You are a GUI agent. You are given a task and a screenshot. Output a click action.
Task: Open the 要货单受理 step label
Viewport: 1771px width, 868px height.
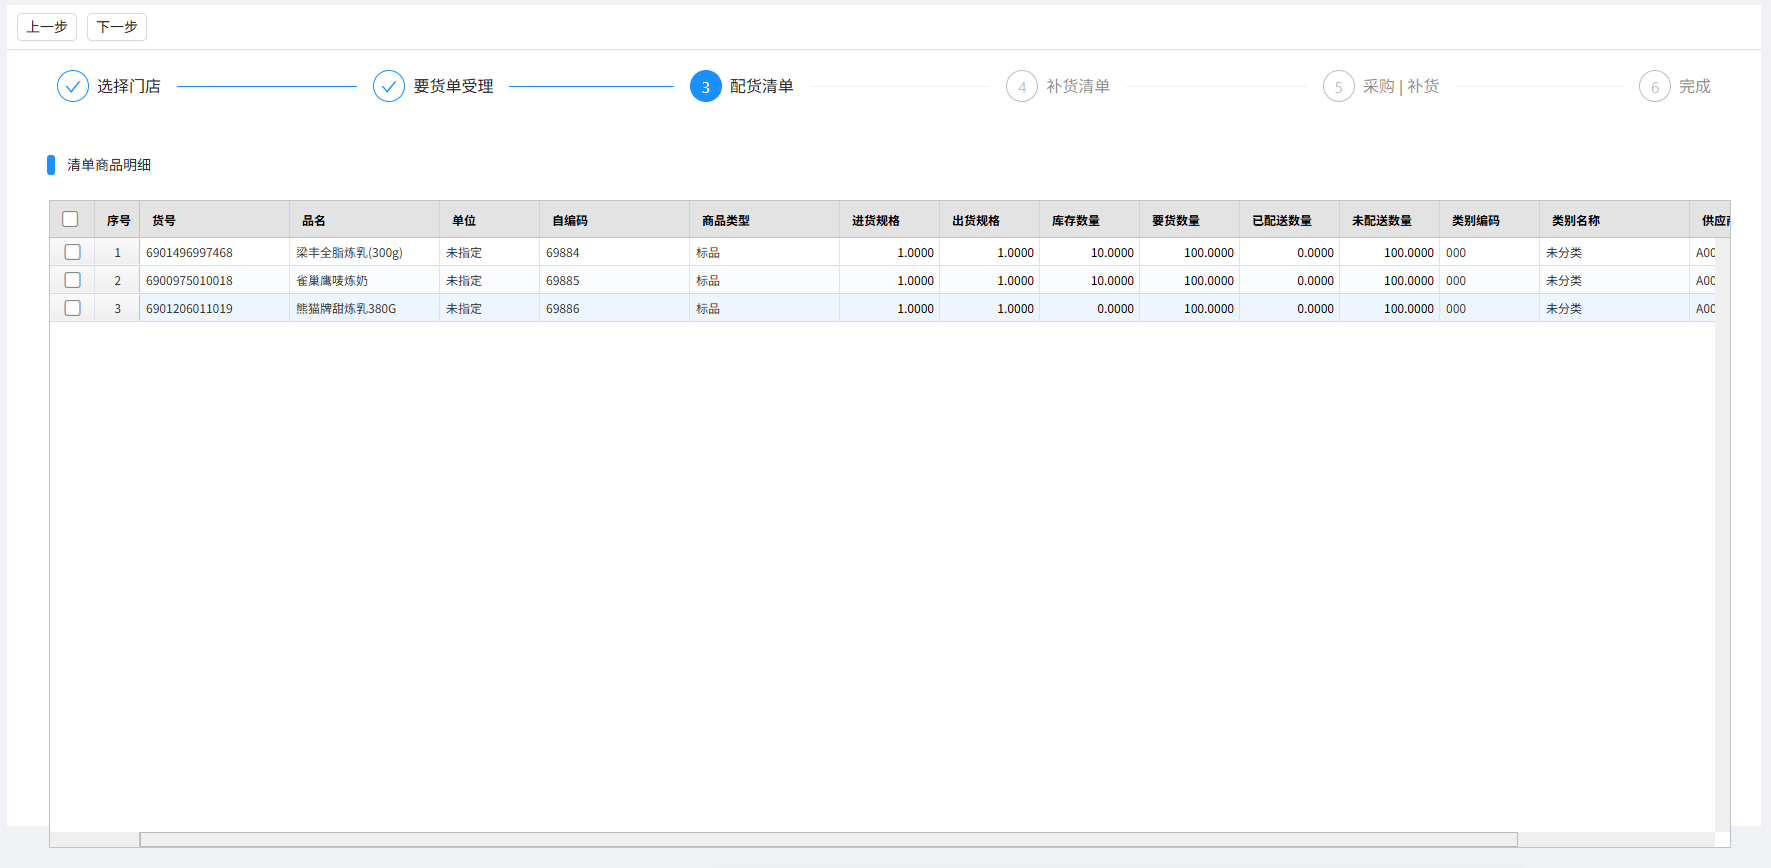(x=453, y=86)
